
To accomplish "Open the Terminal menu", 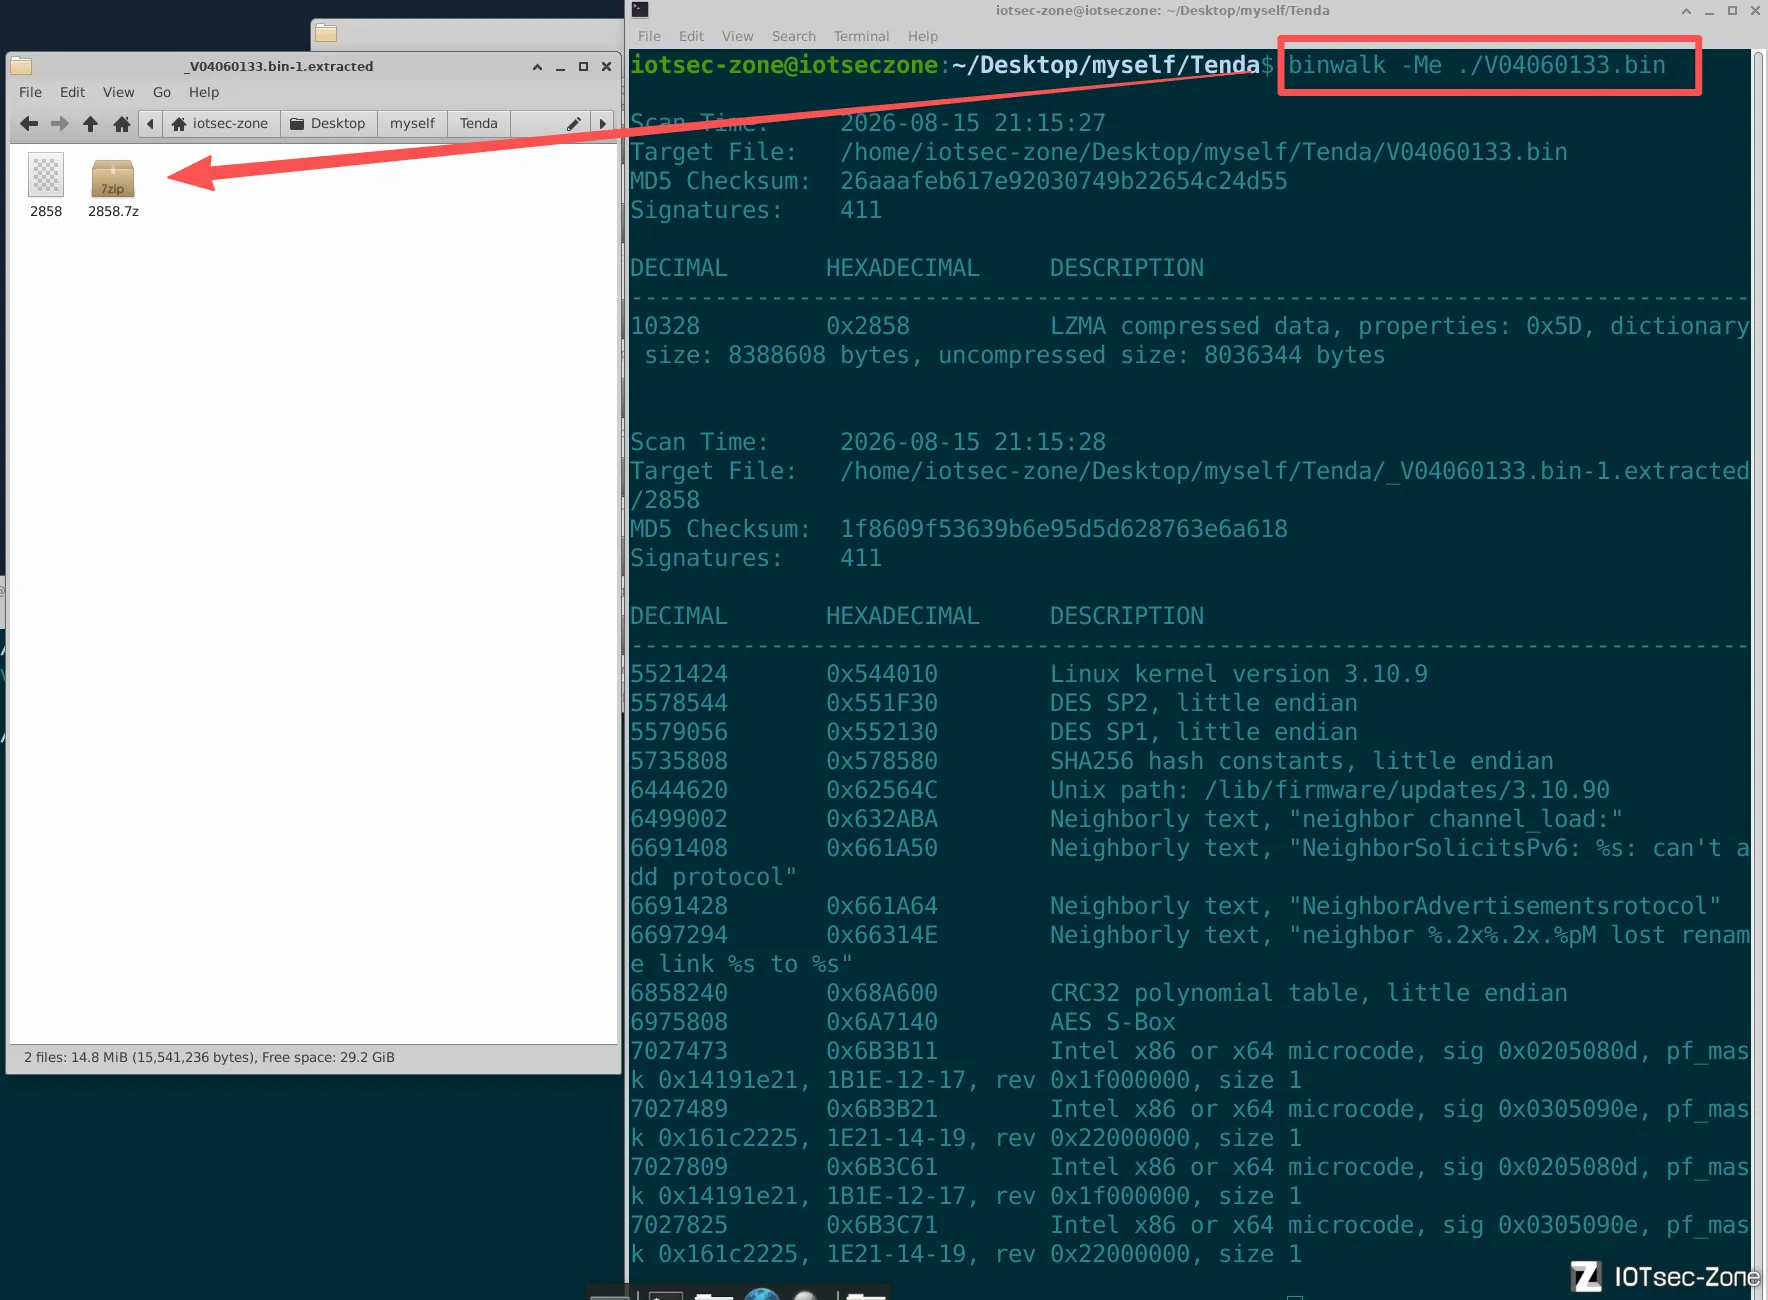I will 861,36.
